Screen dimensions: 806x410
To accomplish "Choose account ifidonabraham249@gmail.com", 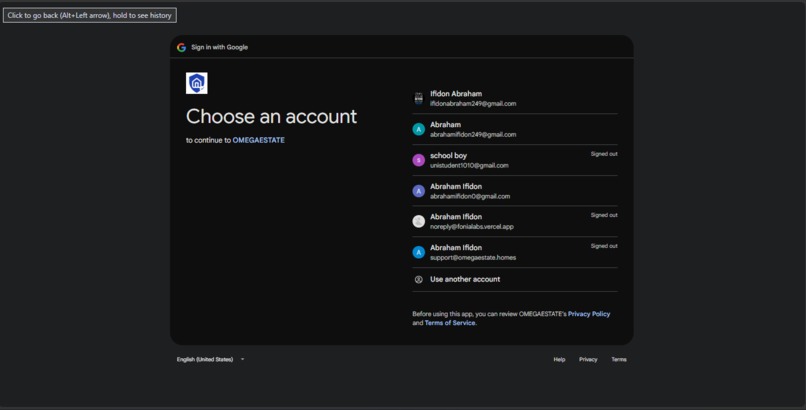I will (515, 98).
